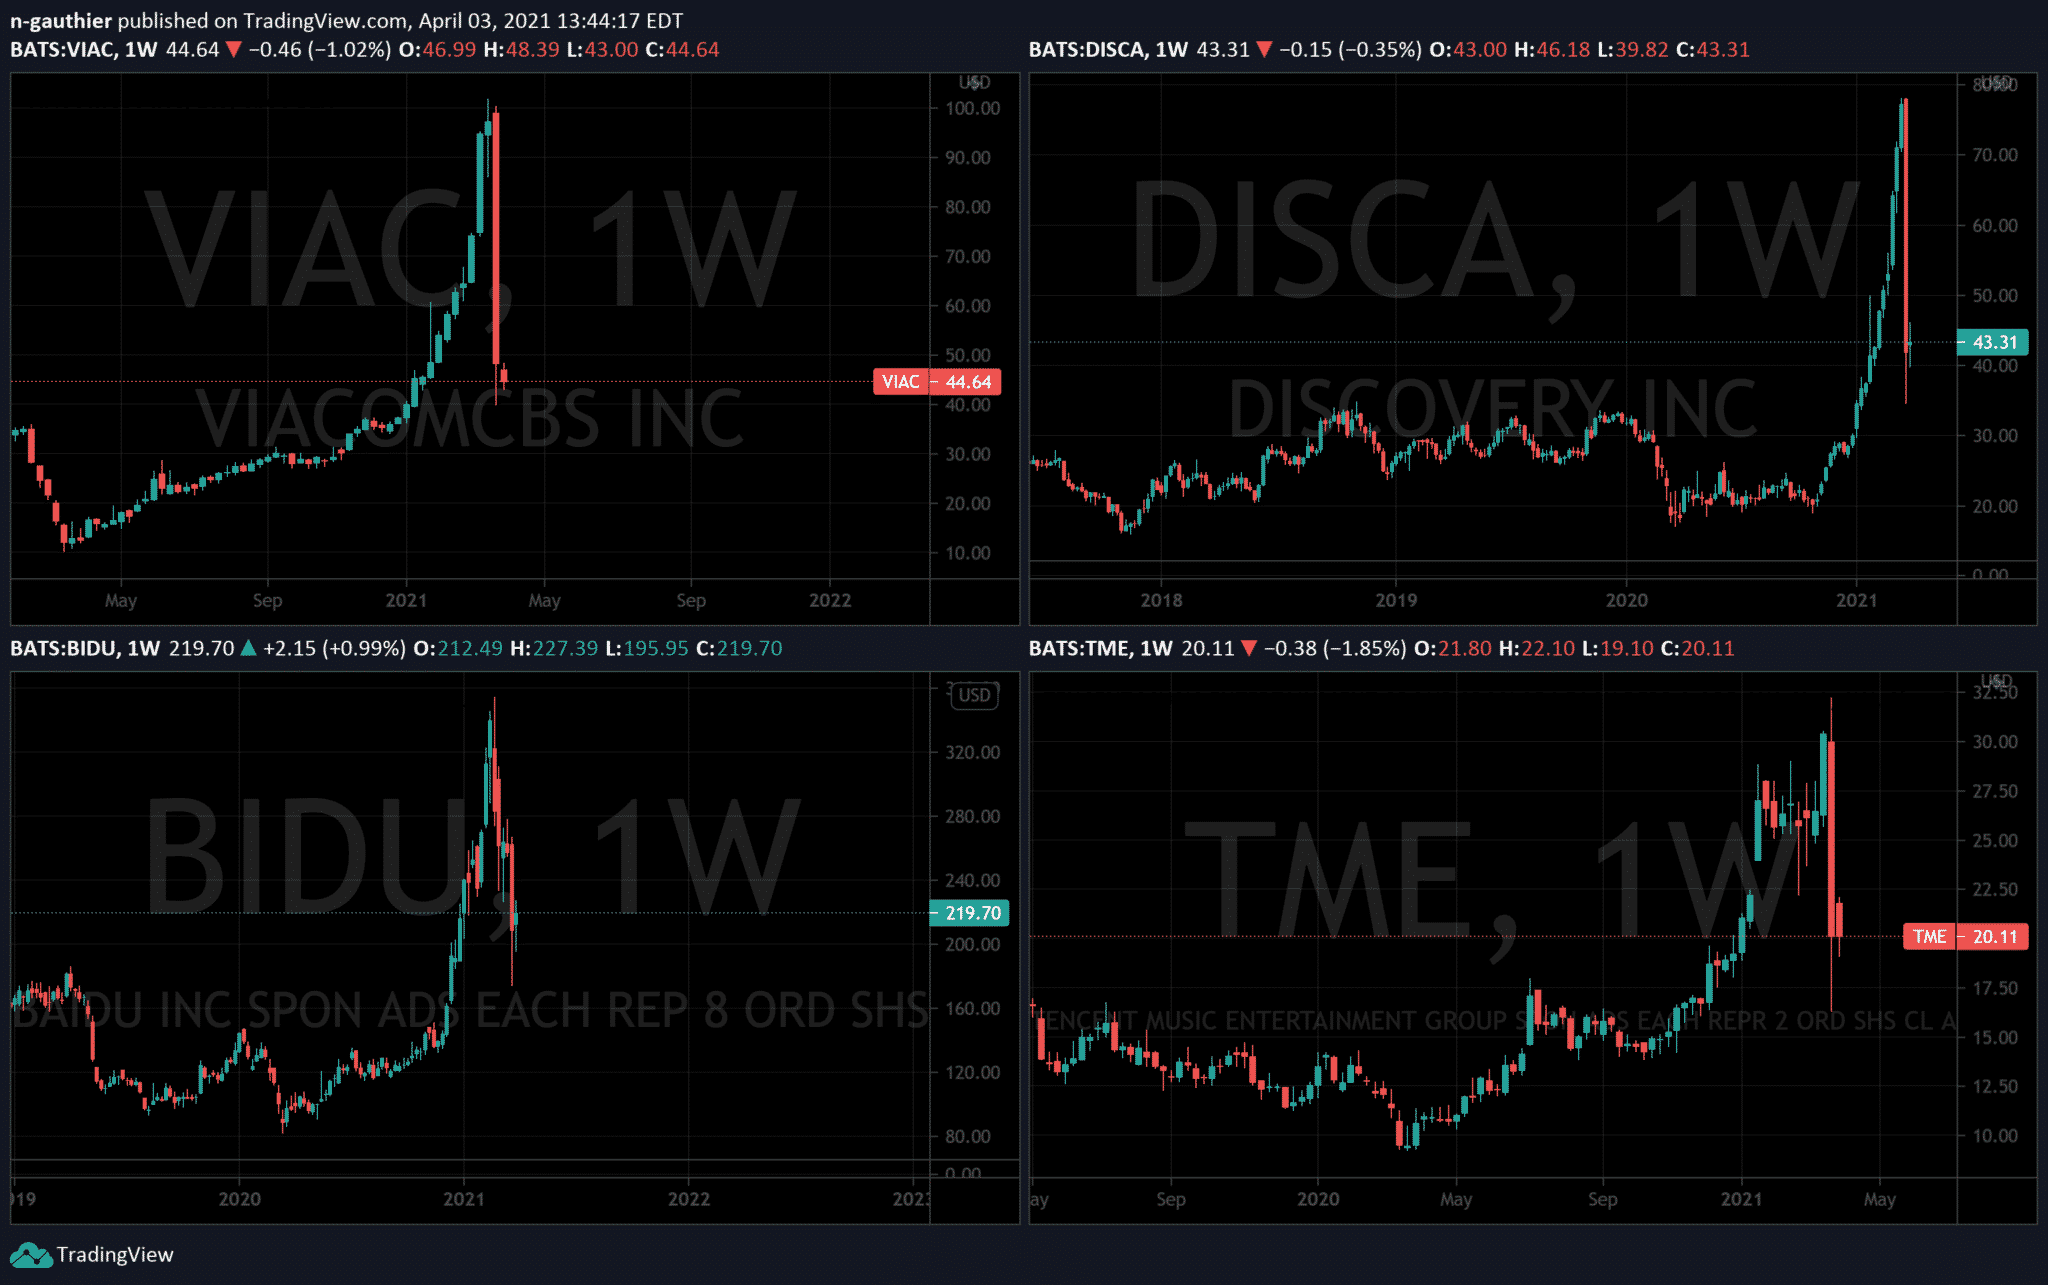Click TME low value L:19.10
Image resolution: width=2048 pixels, height=1285 pixels.
[1618, 649]
